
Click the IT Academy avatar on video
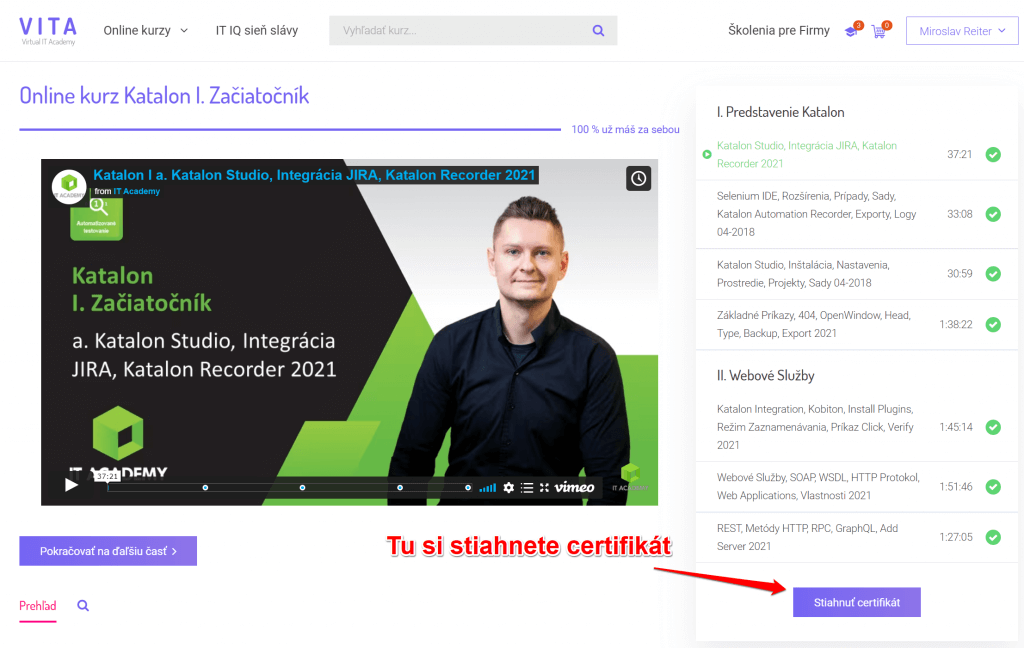click(x=69, y=187)
